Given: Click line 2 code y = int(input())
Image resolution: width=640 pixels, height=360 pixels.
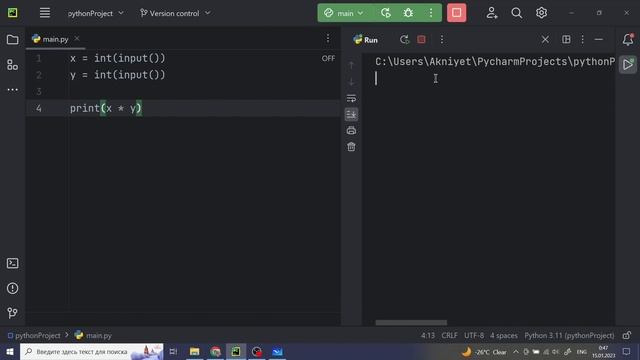Looking at the screenshot, I should 118,75.
